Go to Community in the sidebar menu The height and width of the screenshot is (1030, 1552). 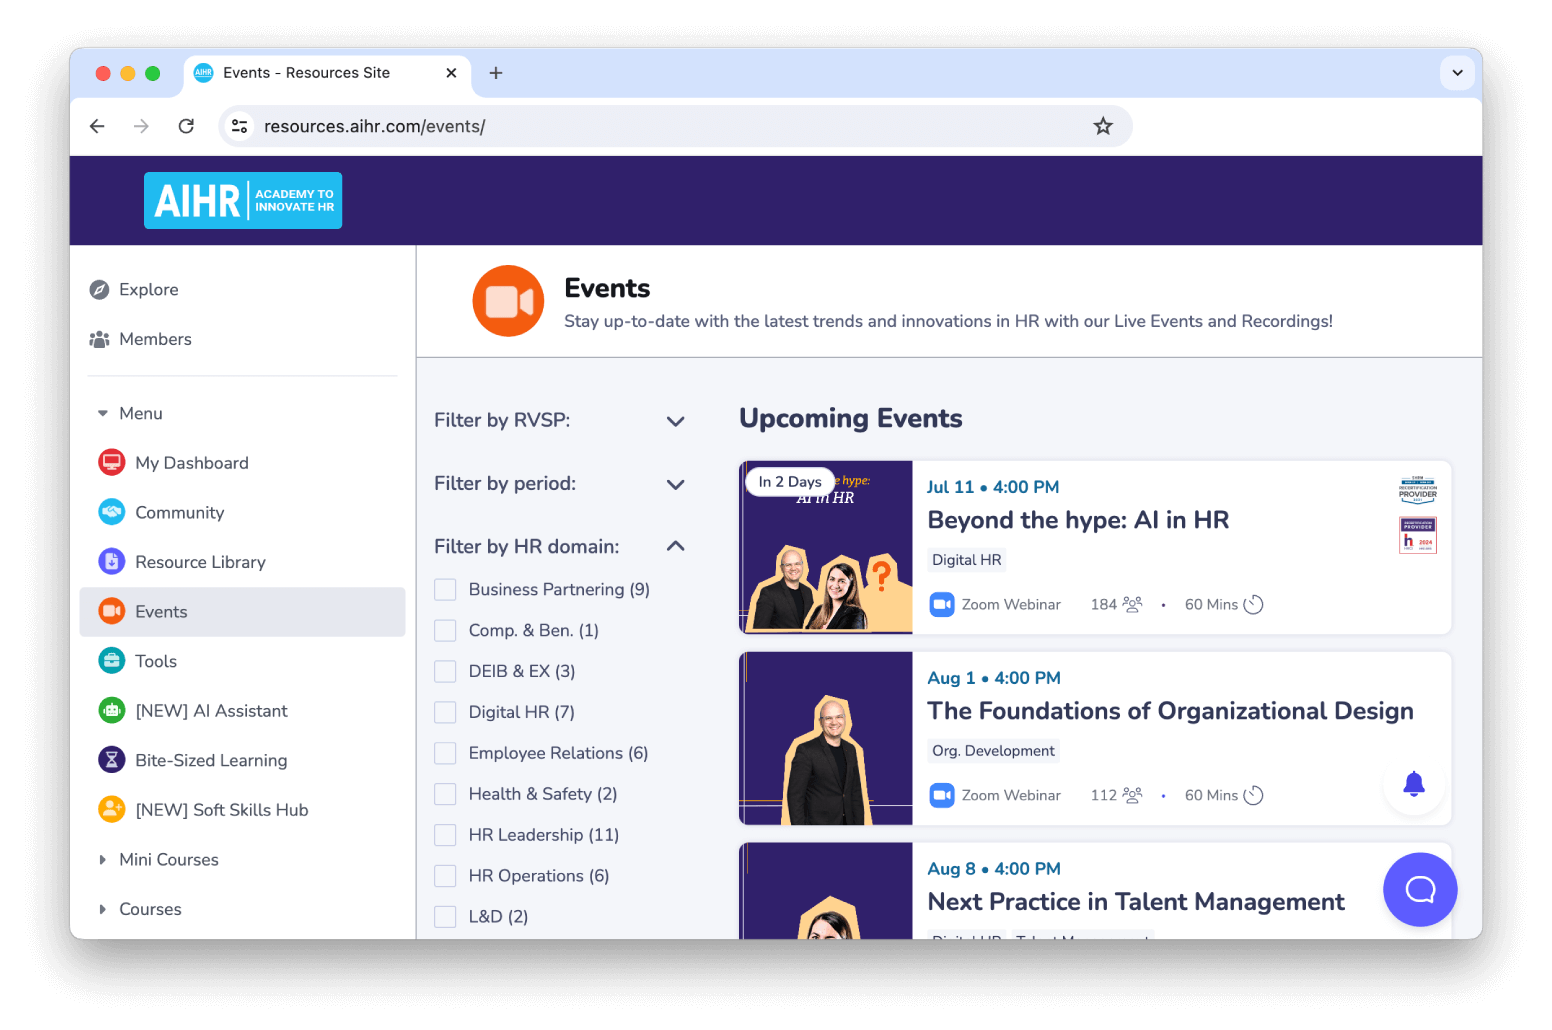(x=179, y=513)
